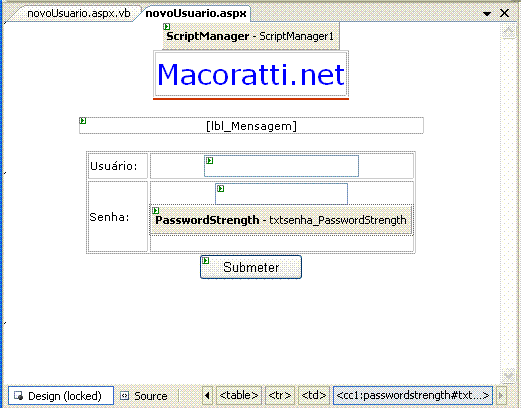Click smart tag on Senha textbox

(x=220, y=189)
